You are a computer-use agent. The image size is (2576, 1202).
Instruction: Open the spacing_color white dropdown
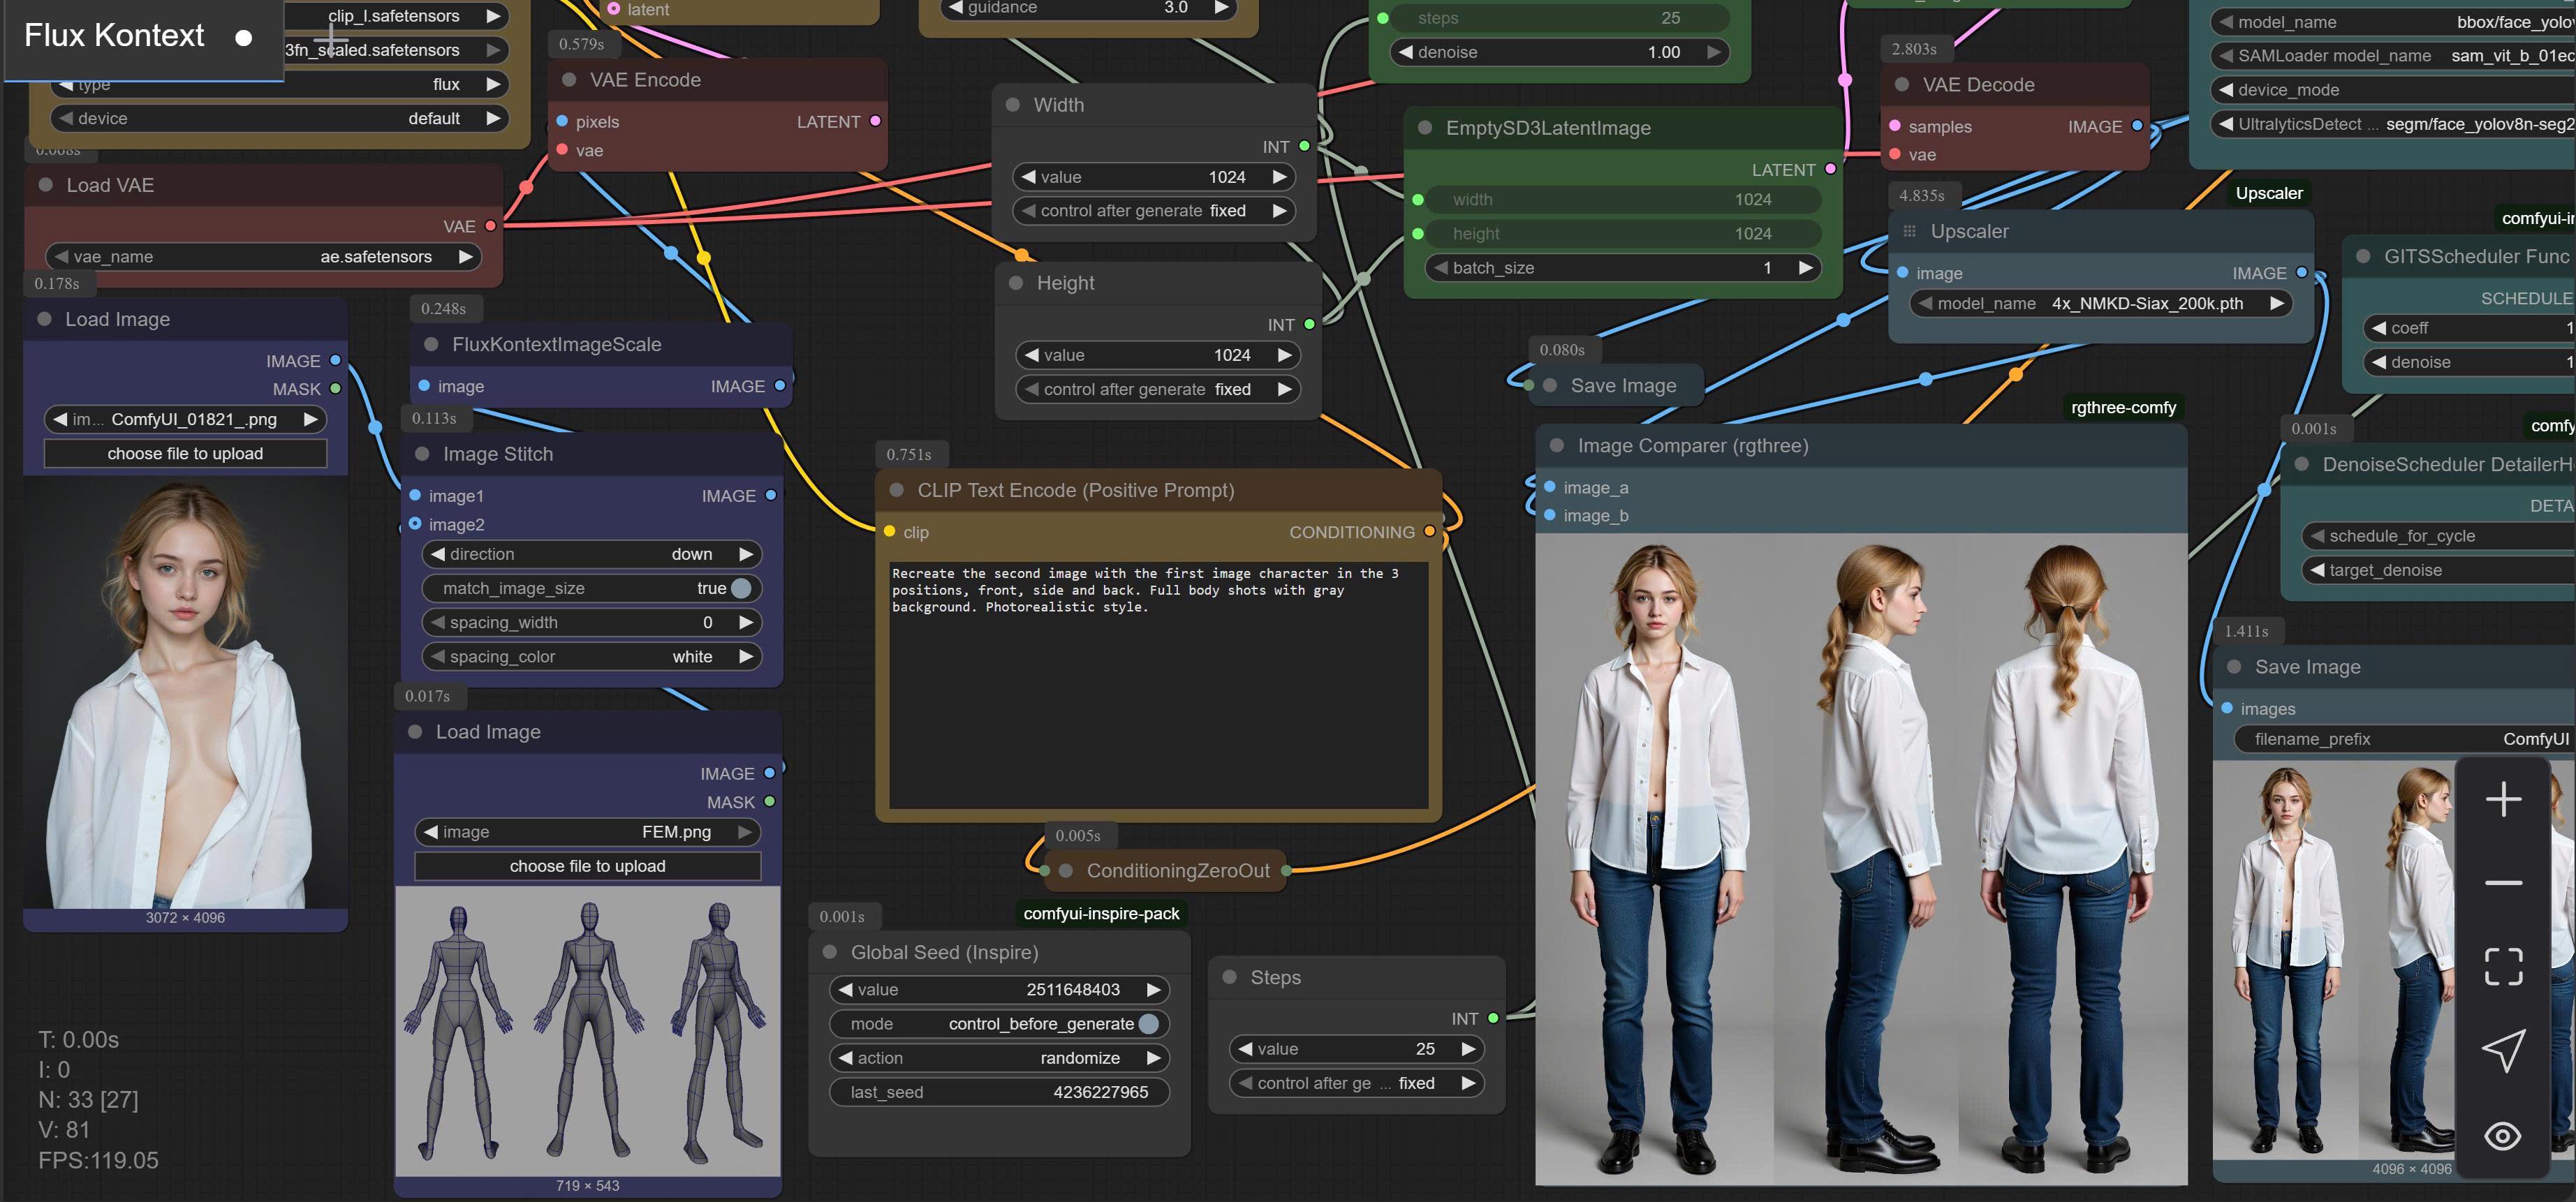[591, 656]
